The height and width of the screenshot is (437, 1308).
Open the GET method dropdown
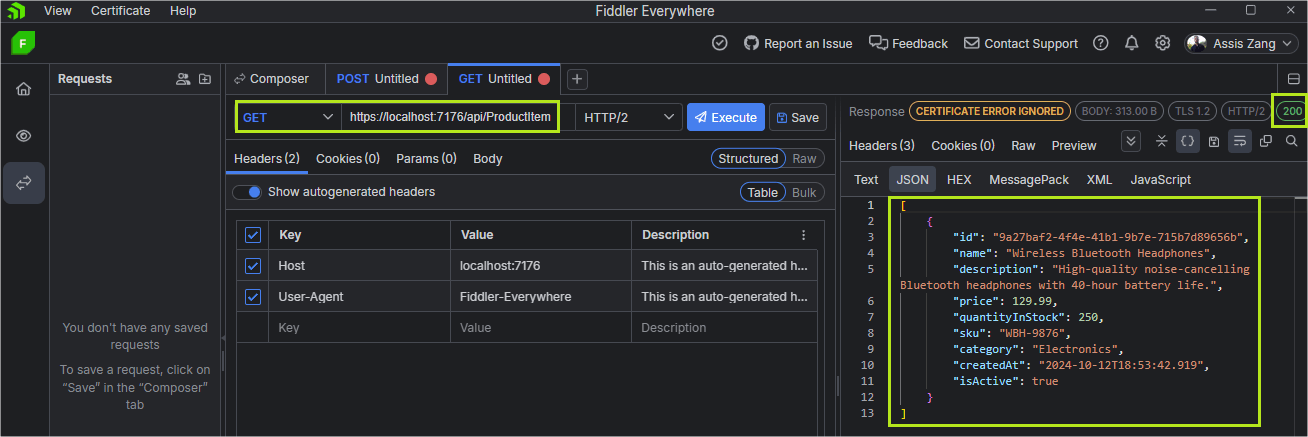(x=288, y=117)
